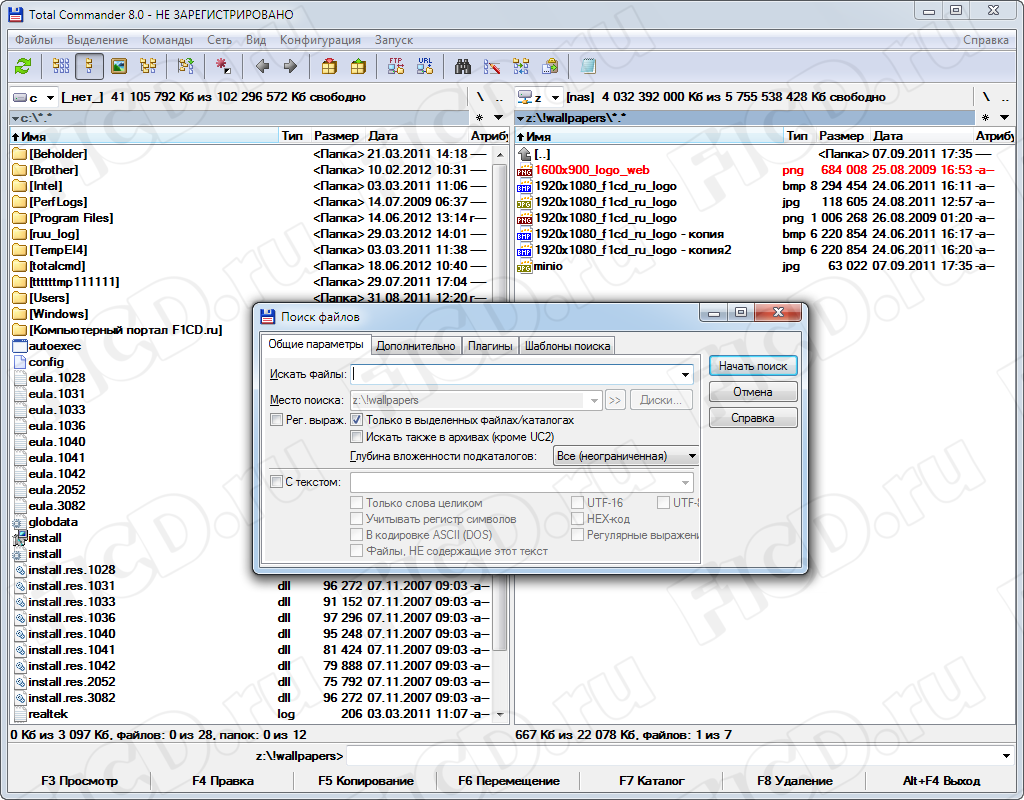
Task: Click the red star invert selection icon
Action: [x=223, y=66]
